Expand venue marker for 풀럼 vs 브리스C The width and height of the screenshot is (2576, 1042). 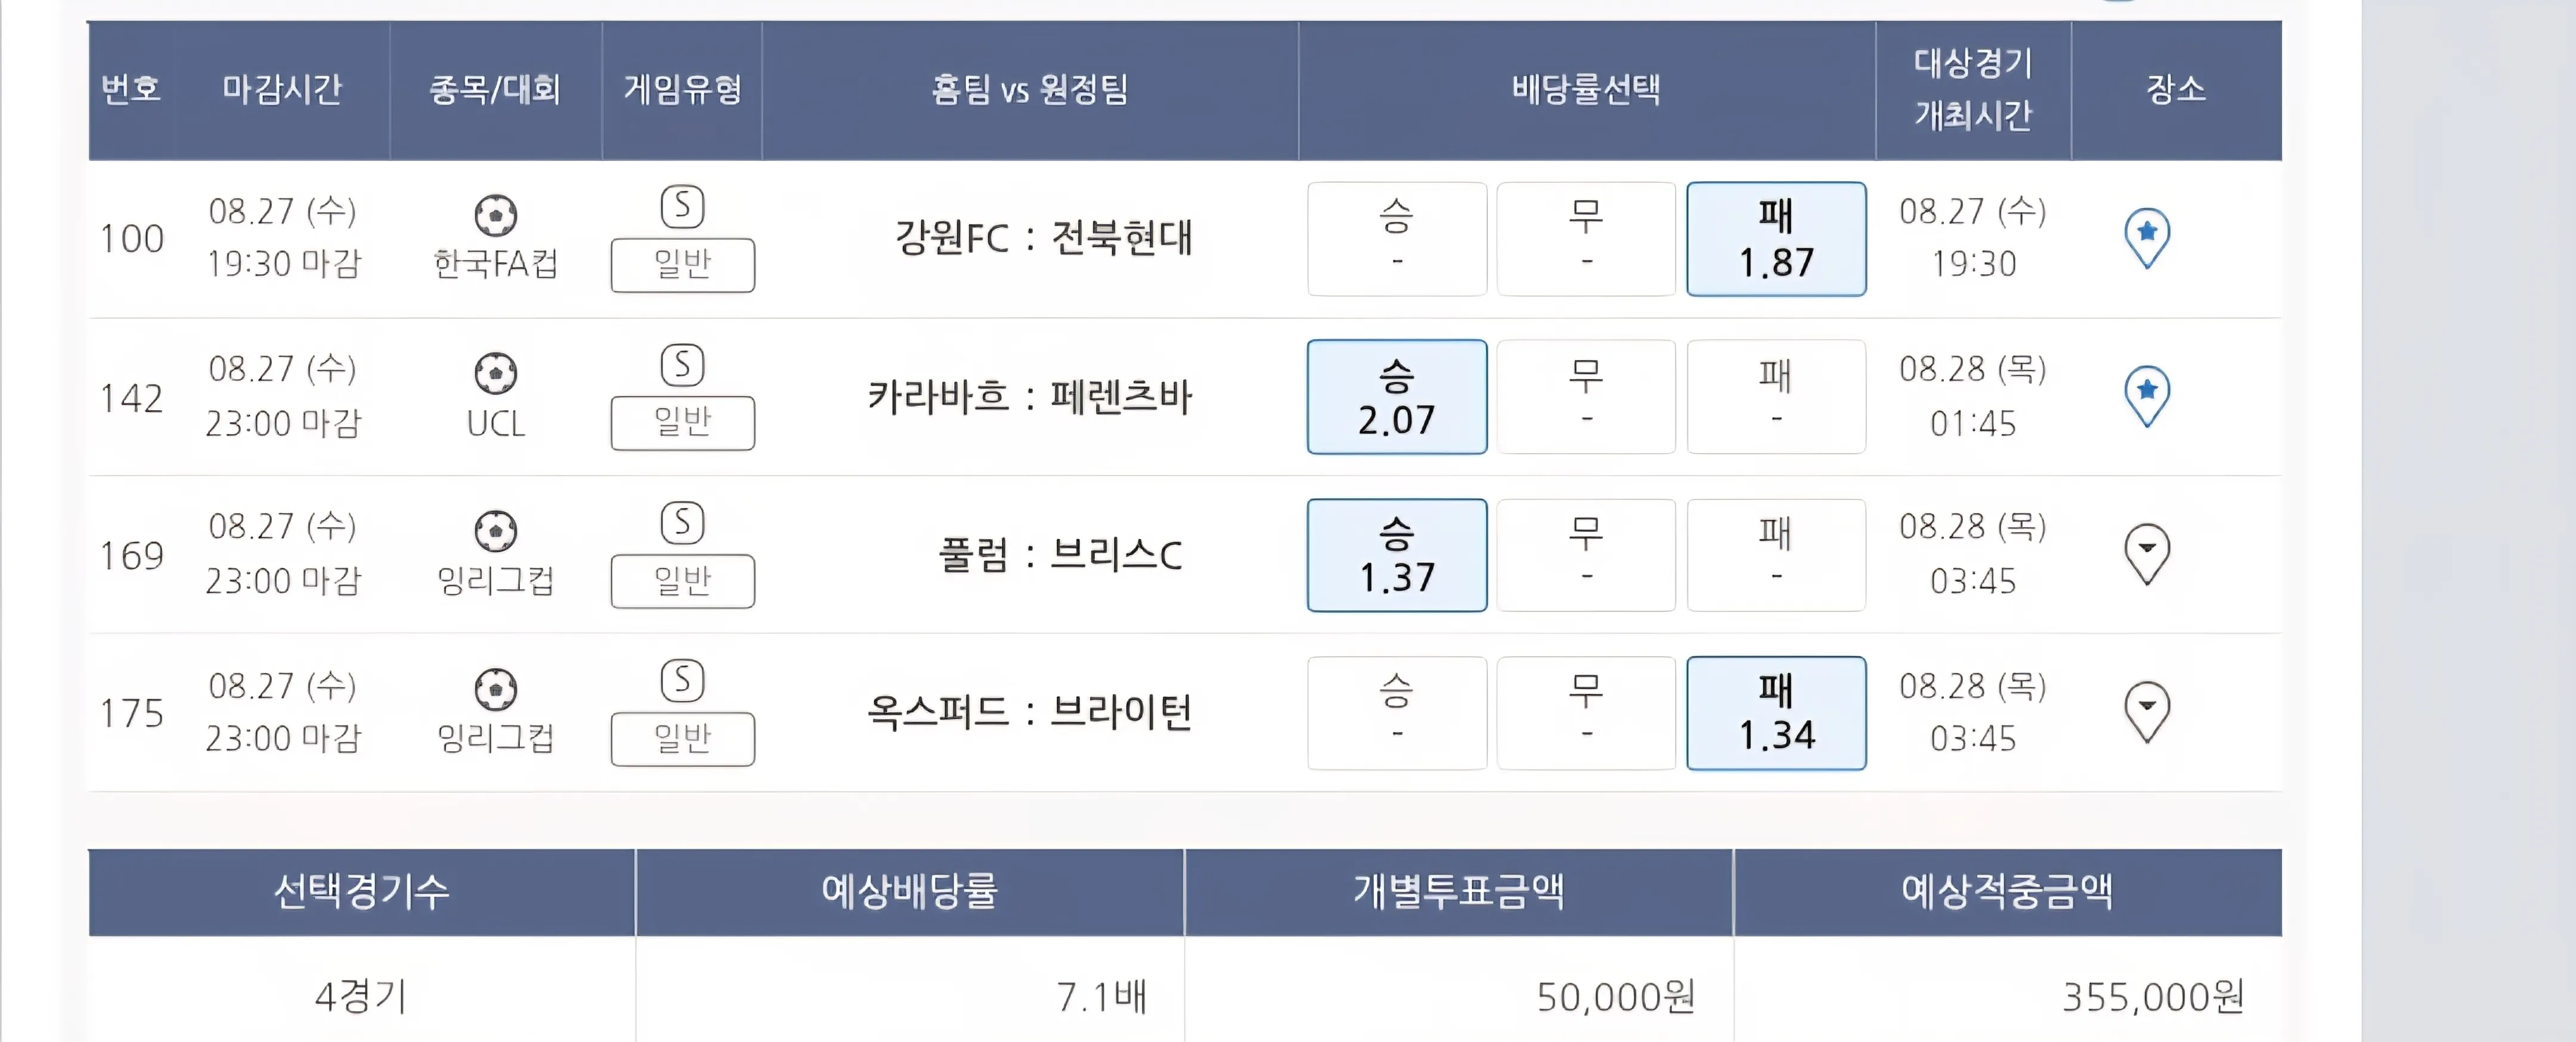pos(2146,553)
